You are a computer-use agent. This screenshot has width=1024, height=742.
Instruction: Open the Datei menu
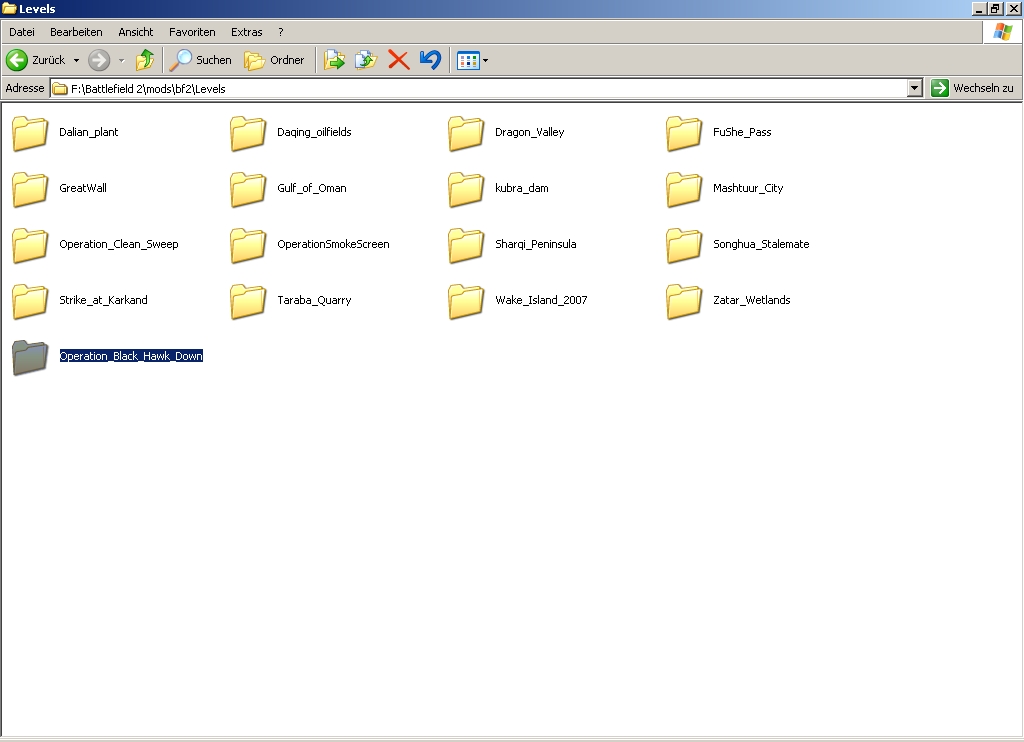22,32
